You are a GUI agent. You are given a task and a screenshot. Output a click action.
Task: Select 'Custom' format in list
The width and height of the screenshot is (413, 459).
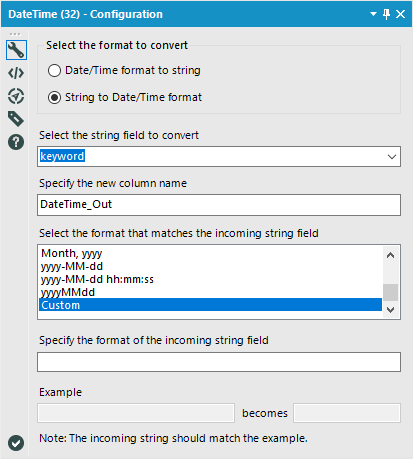coord(210,305)
